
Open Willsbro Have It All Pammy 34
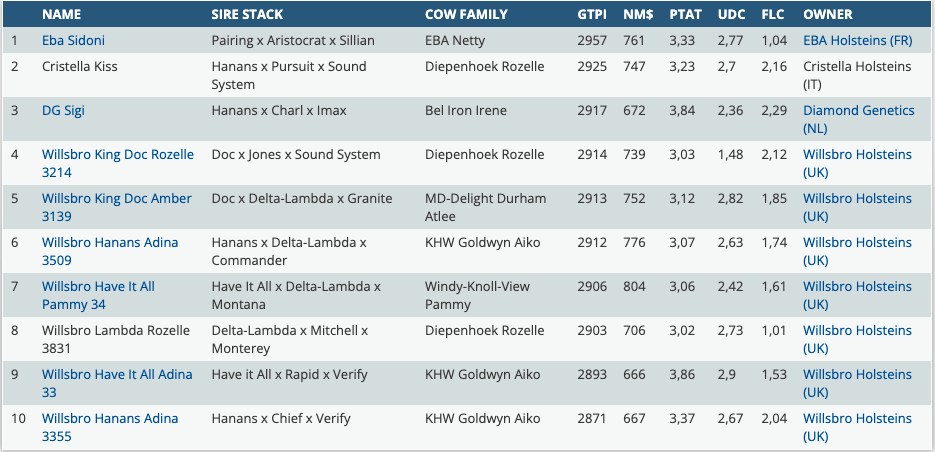tap(98, 287)
